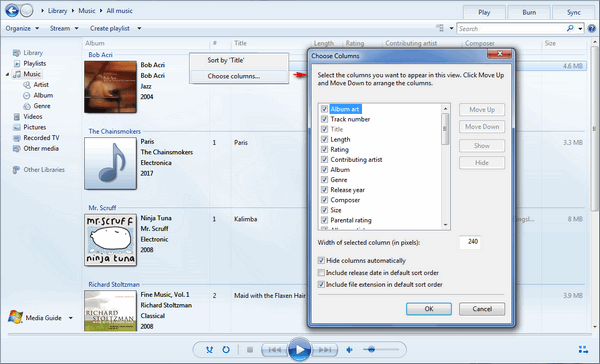
Task: Click the column list scrollbar down arrow
Action: 445,225
